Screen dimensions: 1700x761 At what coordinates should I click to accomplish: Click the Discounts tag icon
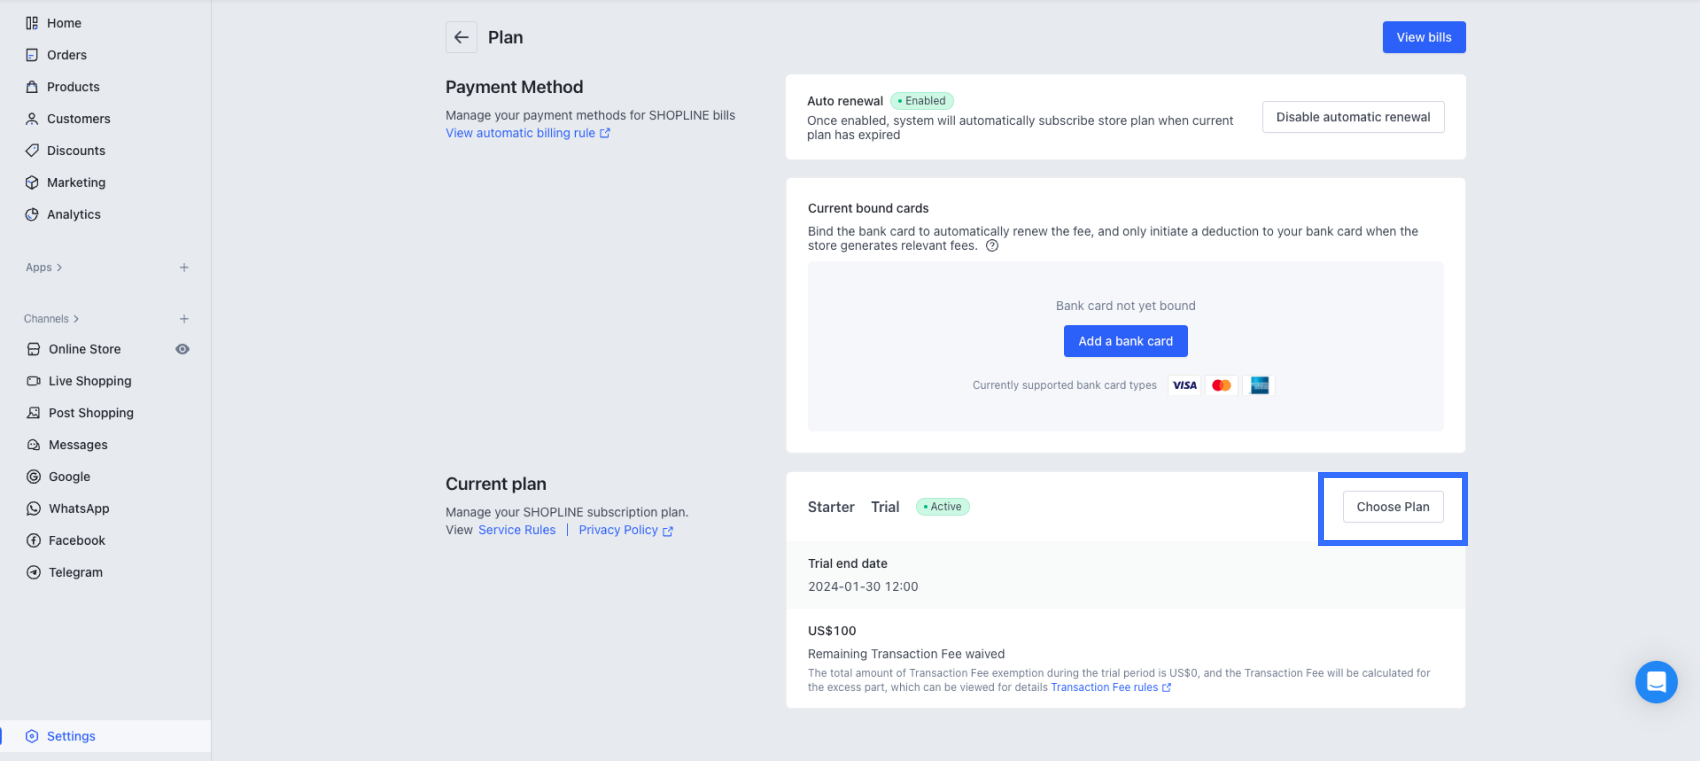point(32,151)
